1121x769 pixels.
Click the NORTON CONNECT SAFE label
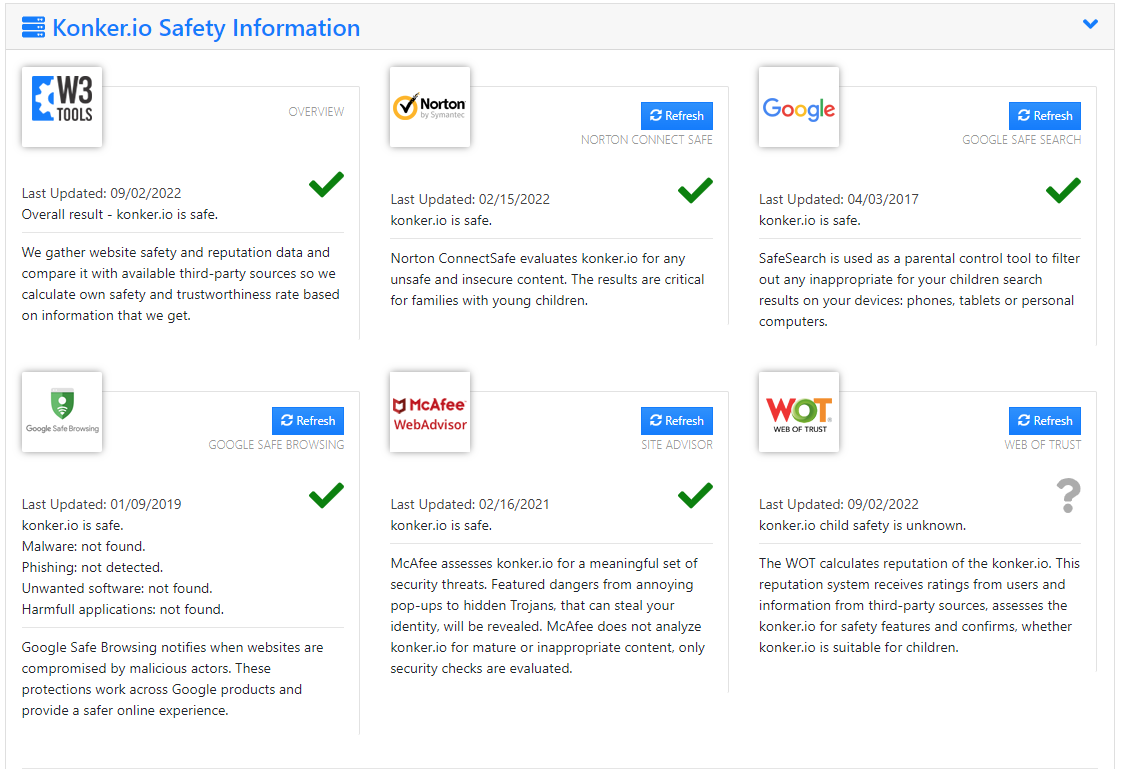pos(646,140)
